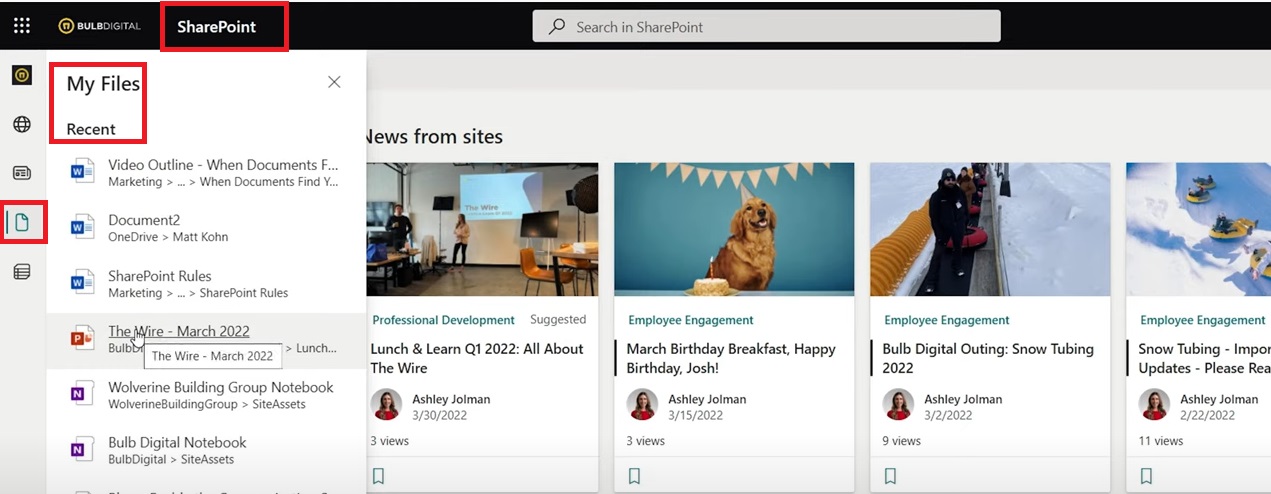1271x494 pixels.
Task: Bookmark the Lunch & Learn news post
Action: tap(378, 476)
